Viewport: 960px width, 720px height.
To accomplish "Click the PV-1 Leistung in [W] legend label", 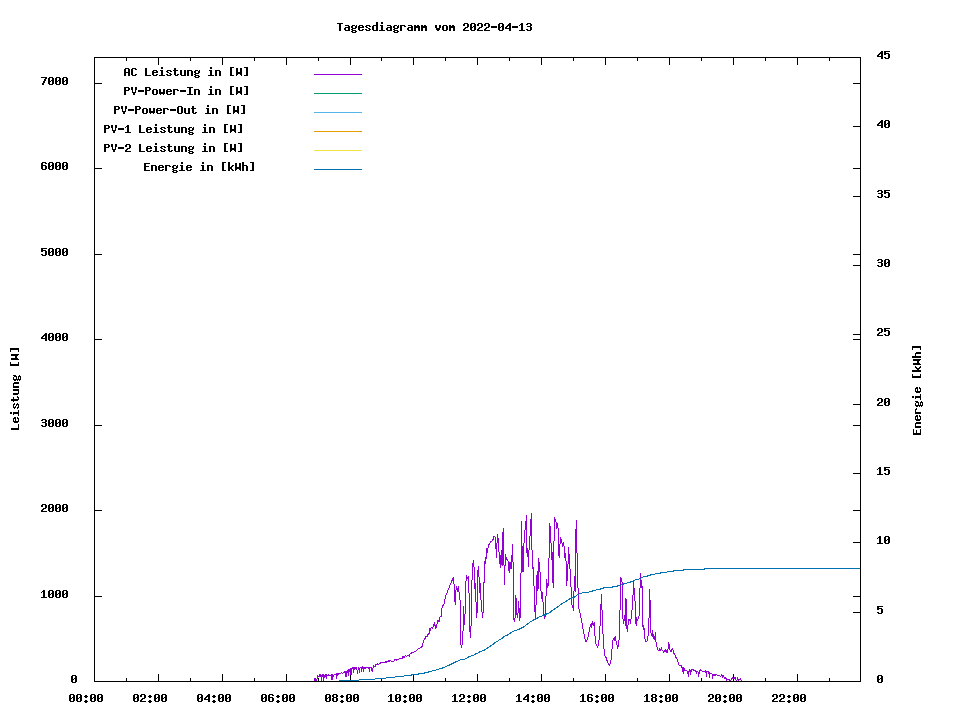I will (x=173, y=129).
